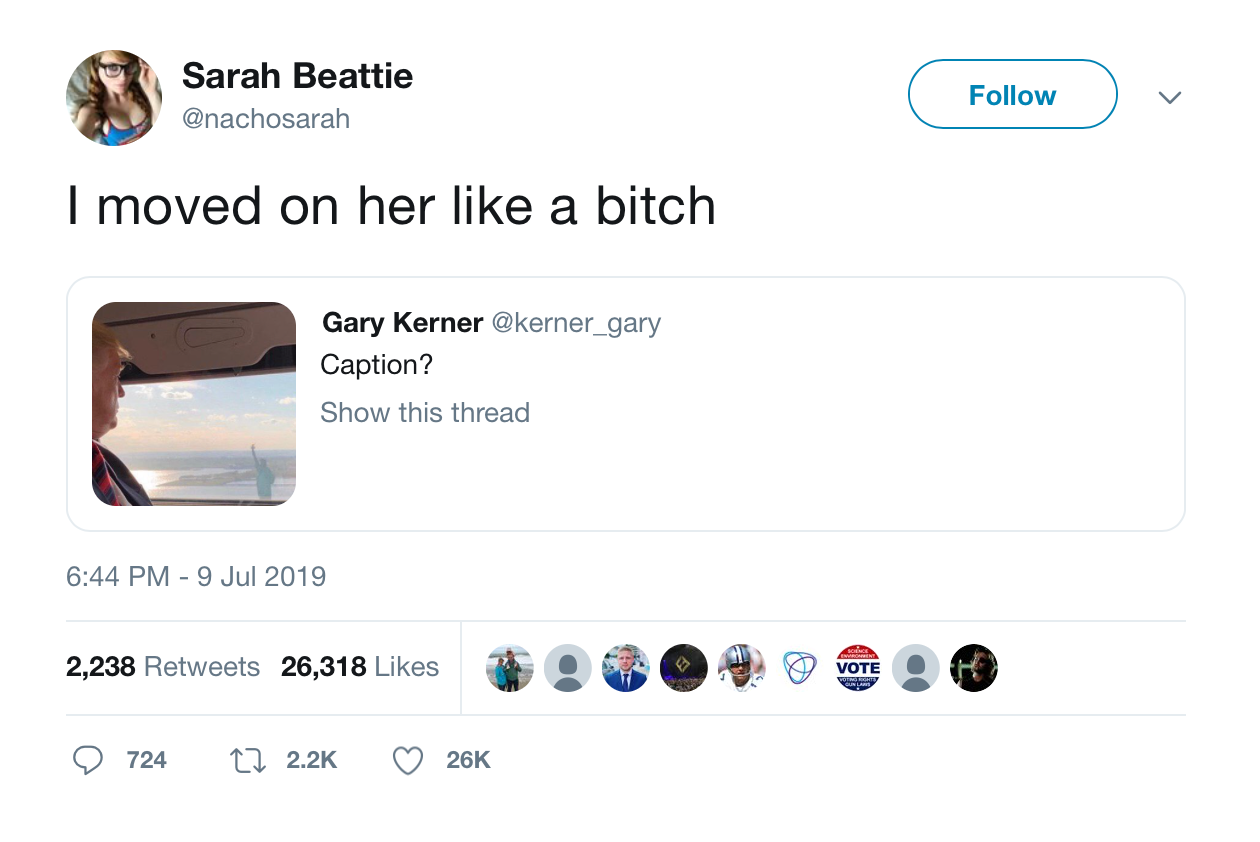Viewport: 1260px width, 842px height.
Task: Open the dark sunglasses man liker avatar
Action: 974,668
